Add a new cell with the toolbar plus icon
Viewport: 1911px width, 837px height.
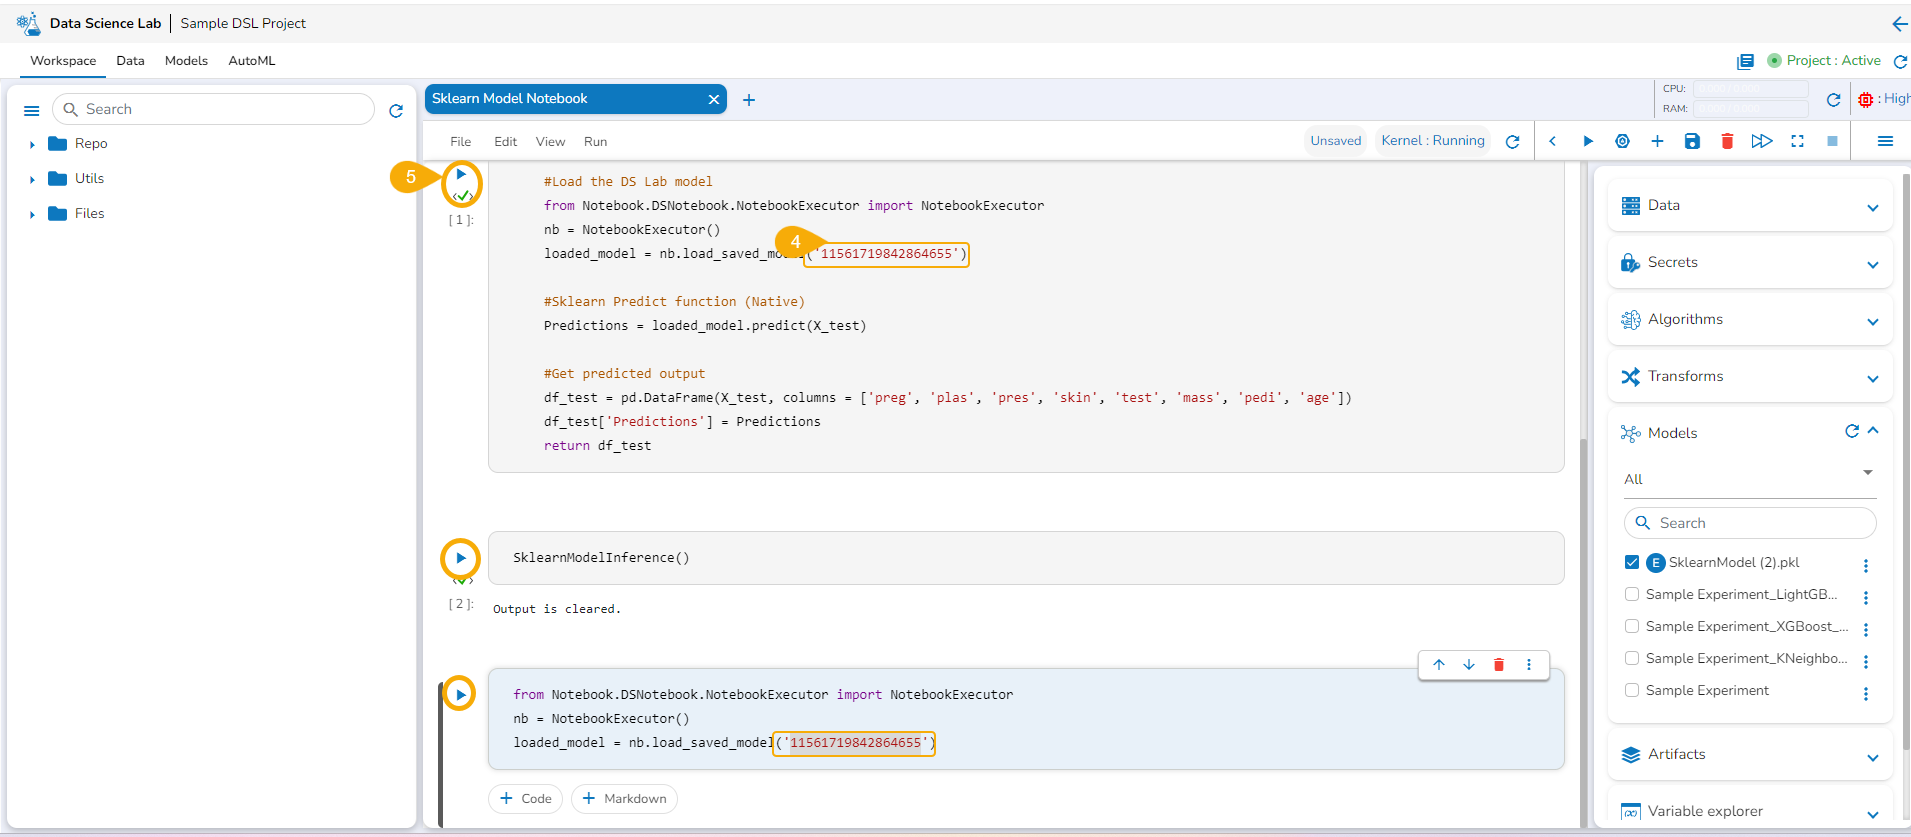click(1657, 141)
